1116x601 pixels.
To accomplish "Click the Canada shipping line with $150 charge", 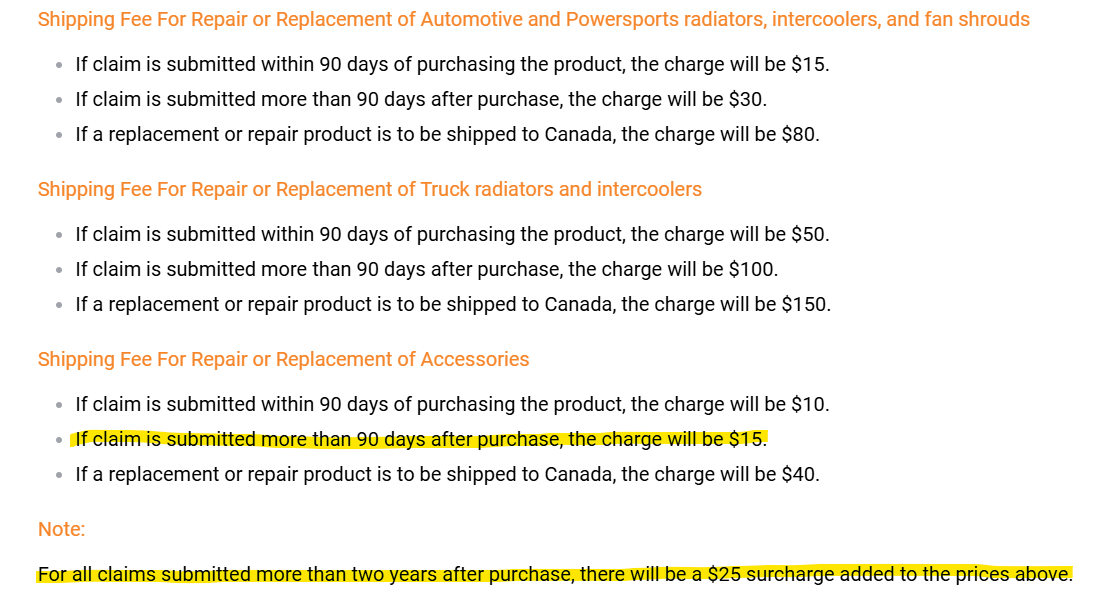I will click(x=453, y=304).
